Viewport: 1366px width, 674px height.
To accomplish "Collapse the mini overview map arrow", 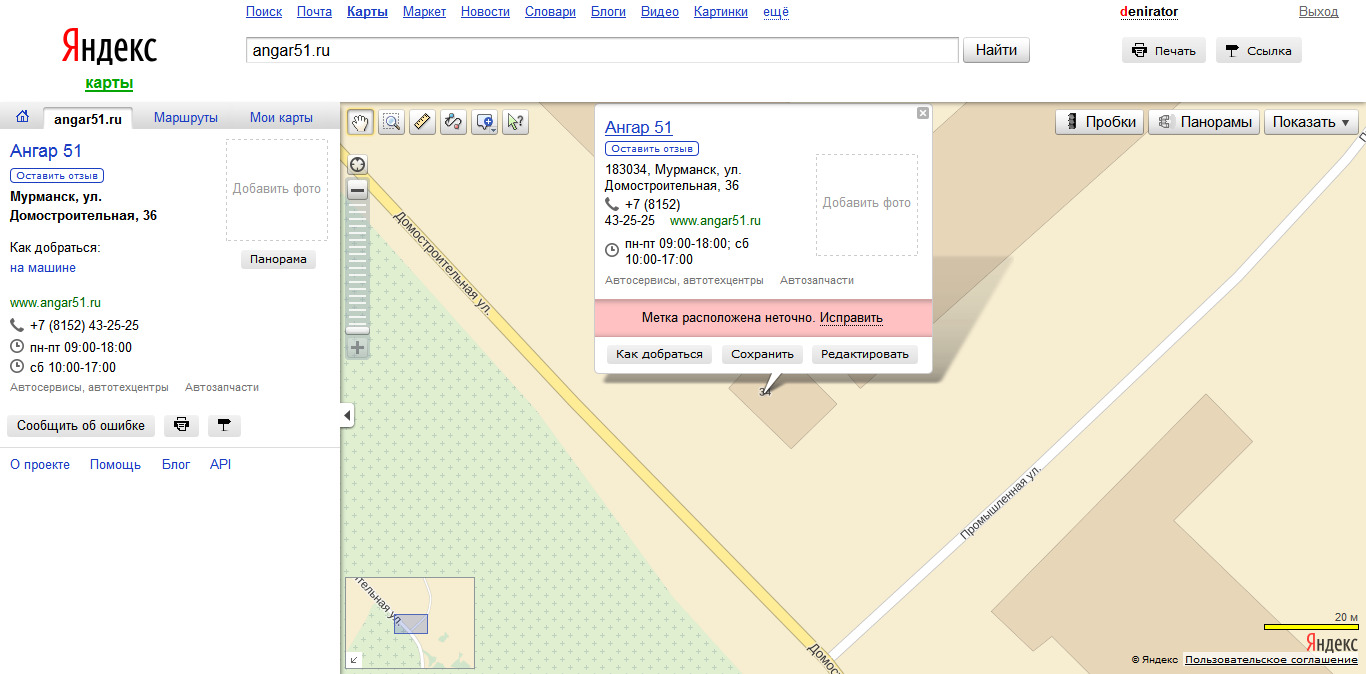I will click(x=353, y=659).
